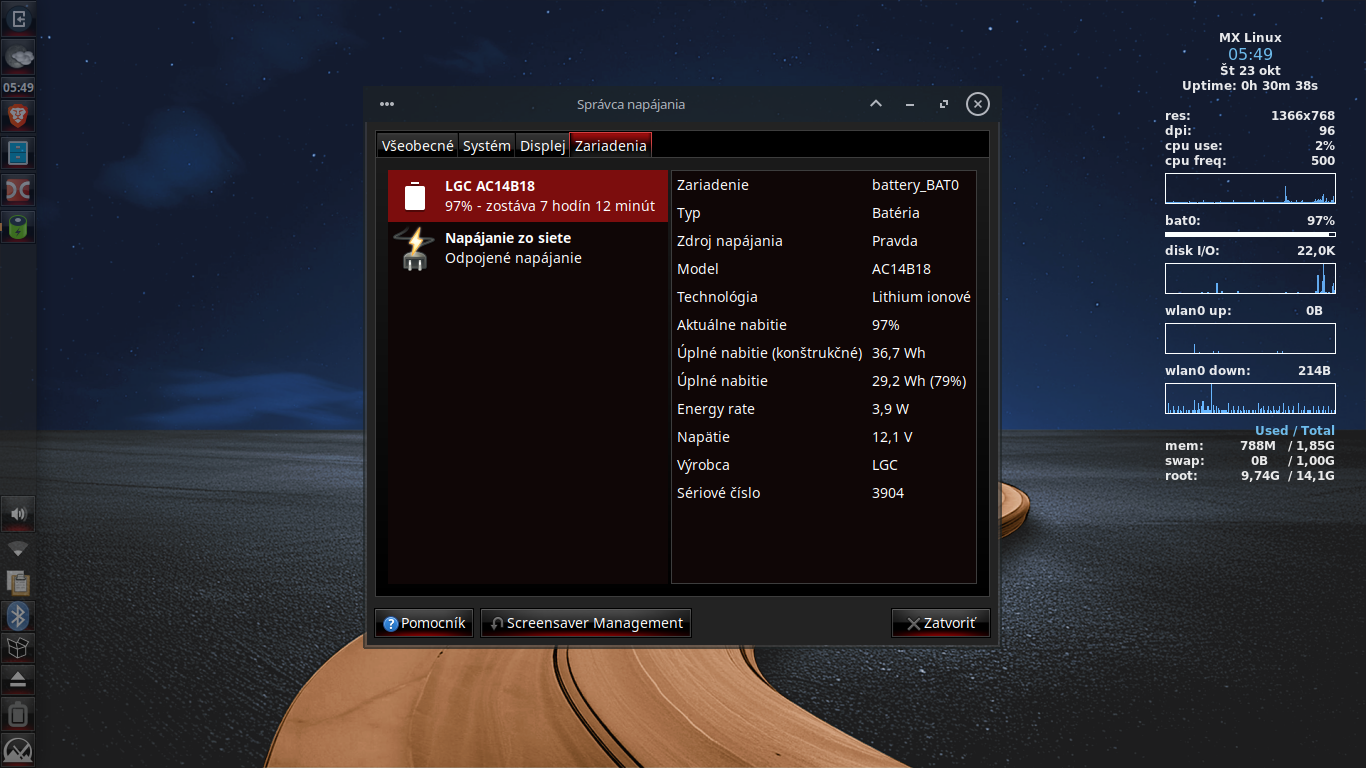Launch the red Double Commander icon
Viewport: 1366px width, 768px height.
coord(18,190)
